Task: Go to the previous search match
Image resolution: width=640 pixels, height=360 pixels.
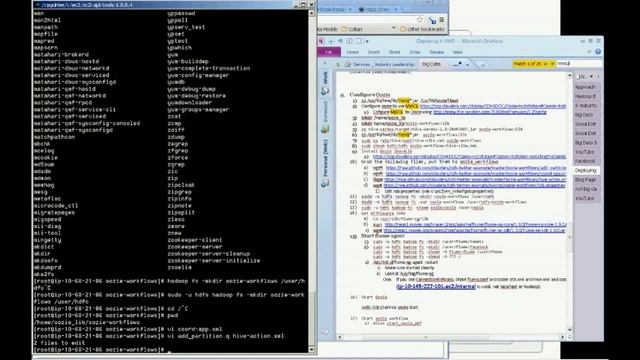Action: click(x=545, y=64)
